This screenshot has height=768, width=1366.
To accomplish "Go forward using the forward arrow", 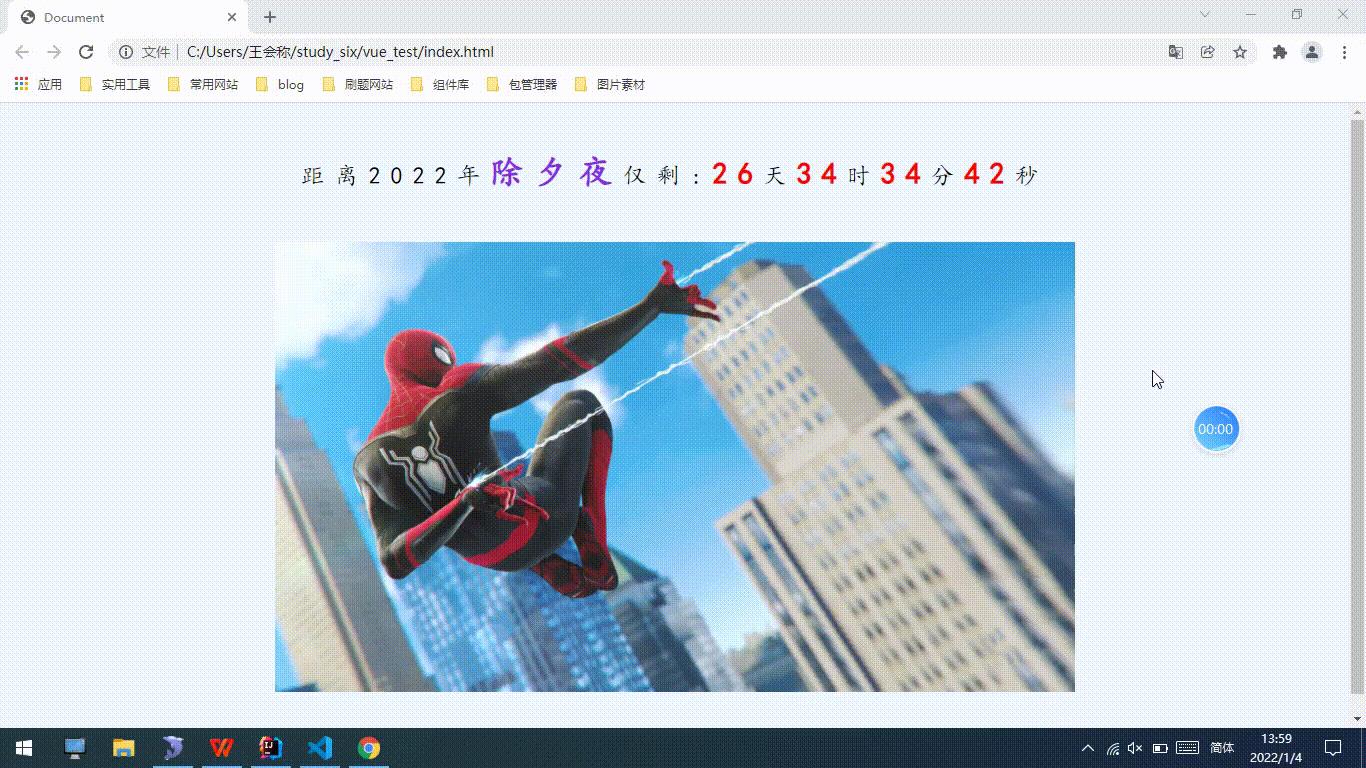I will pyautogui.click(x=54, y=52).
